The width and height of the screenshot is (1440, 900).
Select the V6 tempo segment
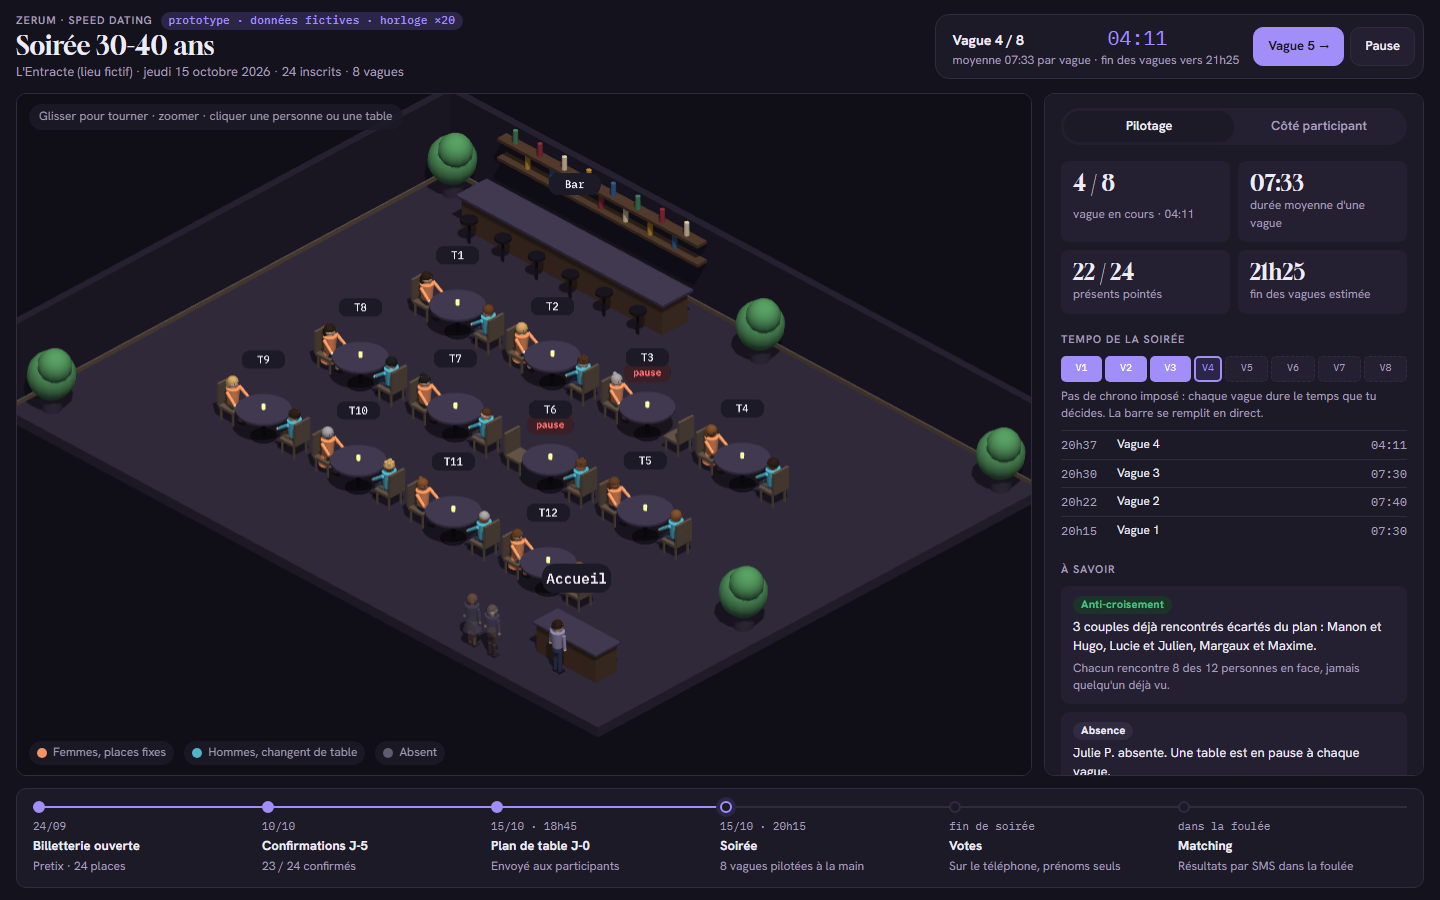point(1293,368)
